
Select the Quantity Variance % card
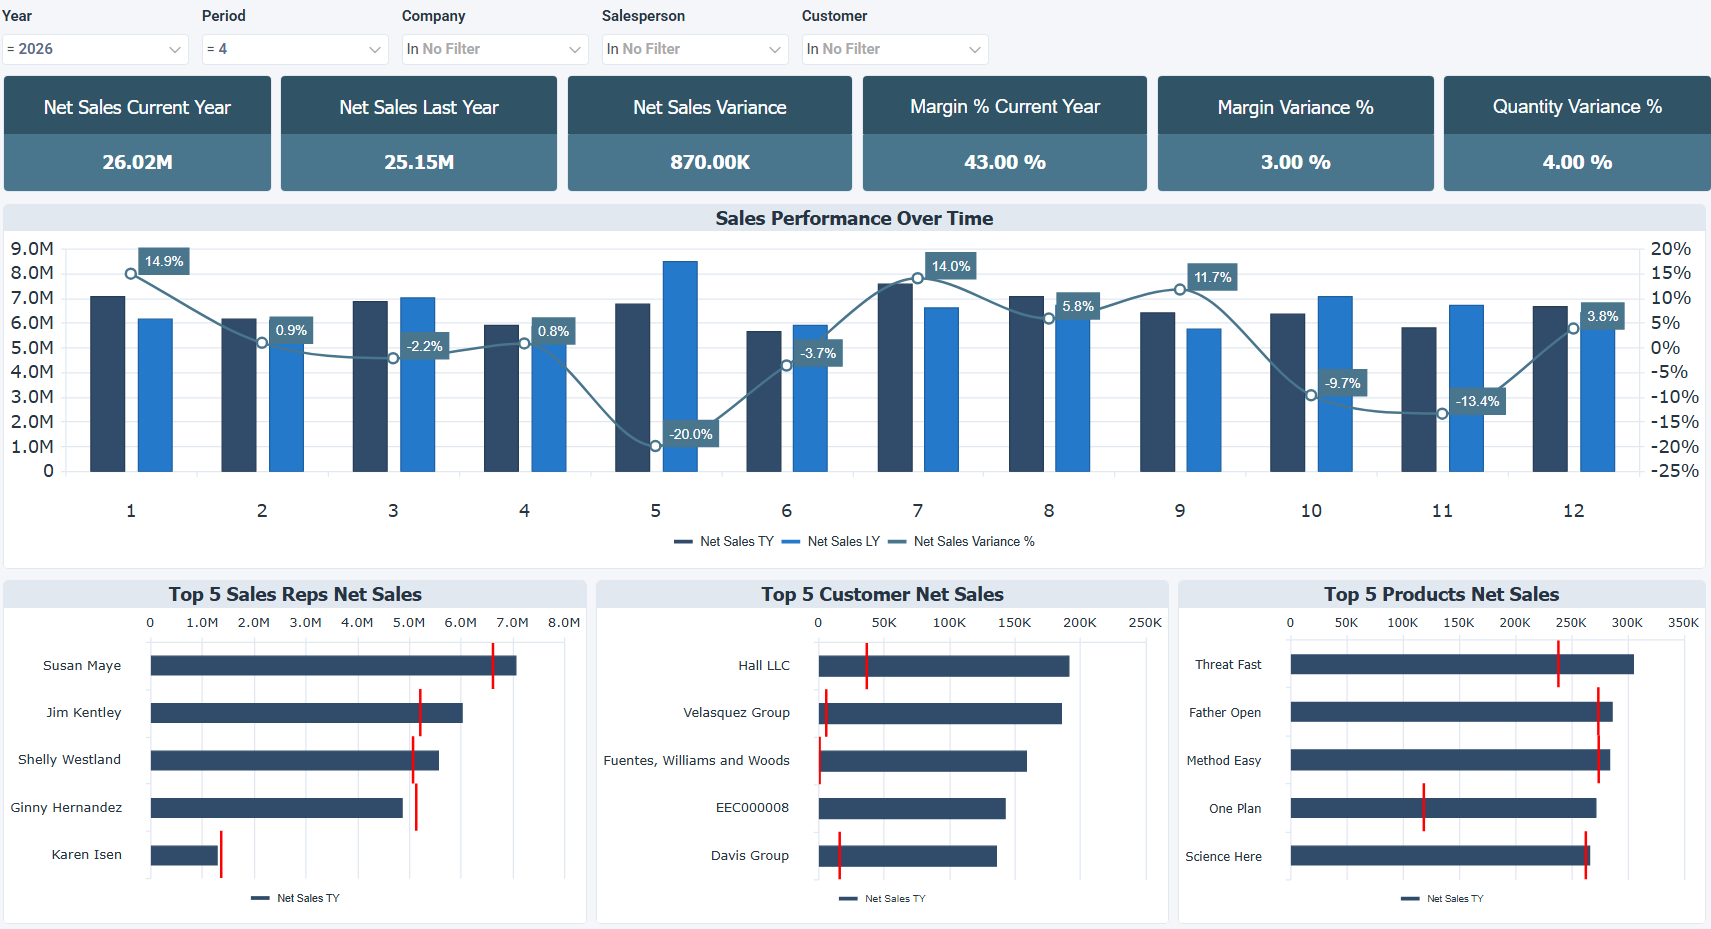pyautogui.click(x=1577, y=133)
